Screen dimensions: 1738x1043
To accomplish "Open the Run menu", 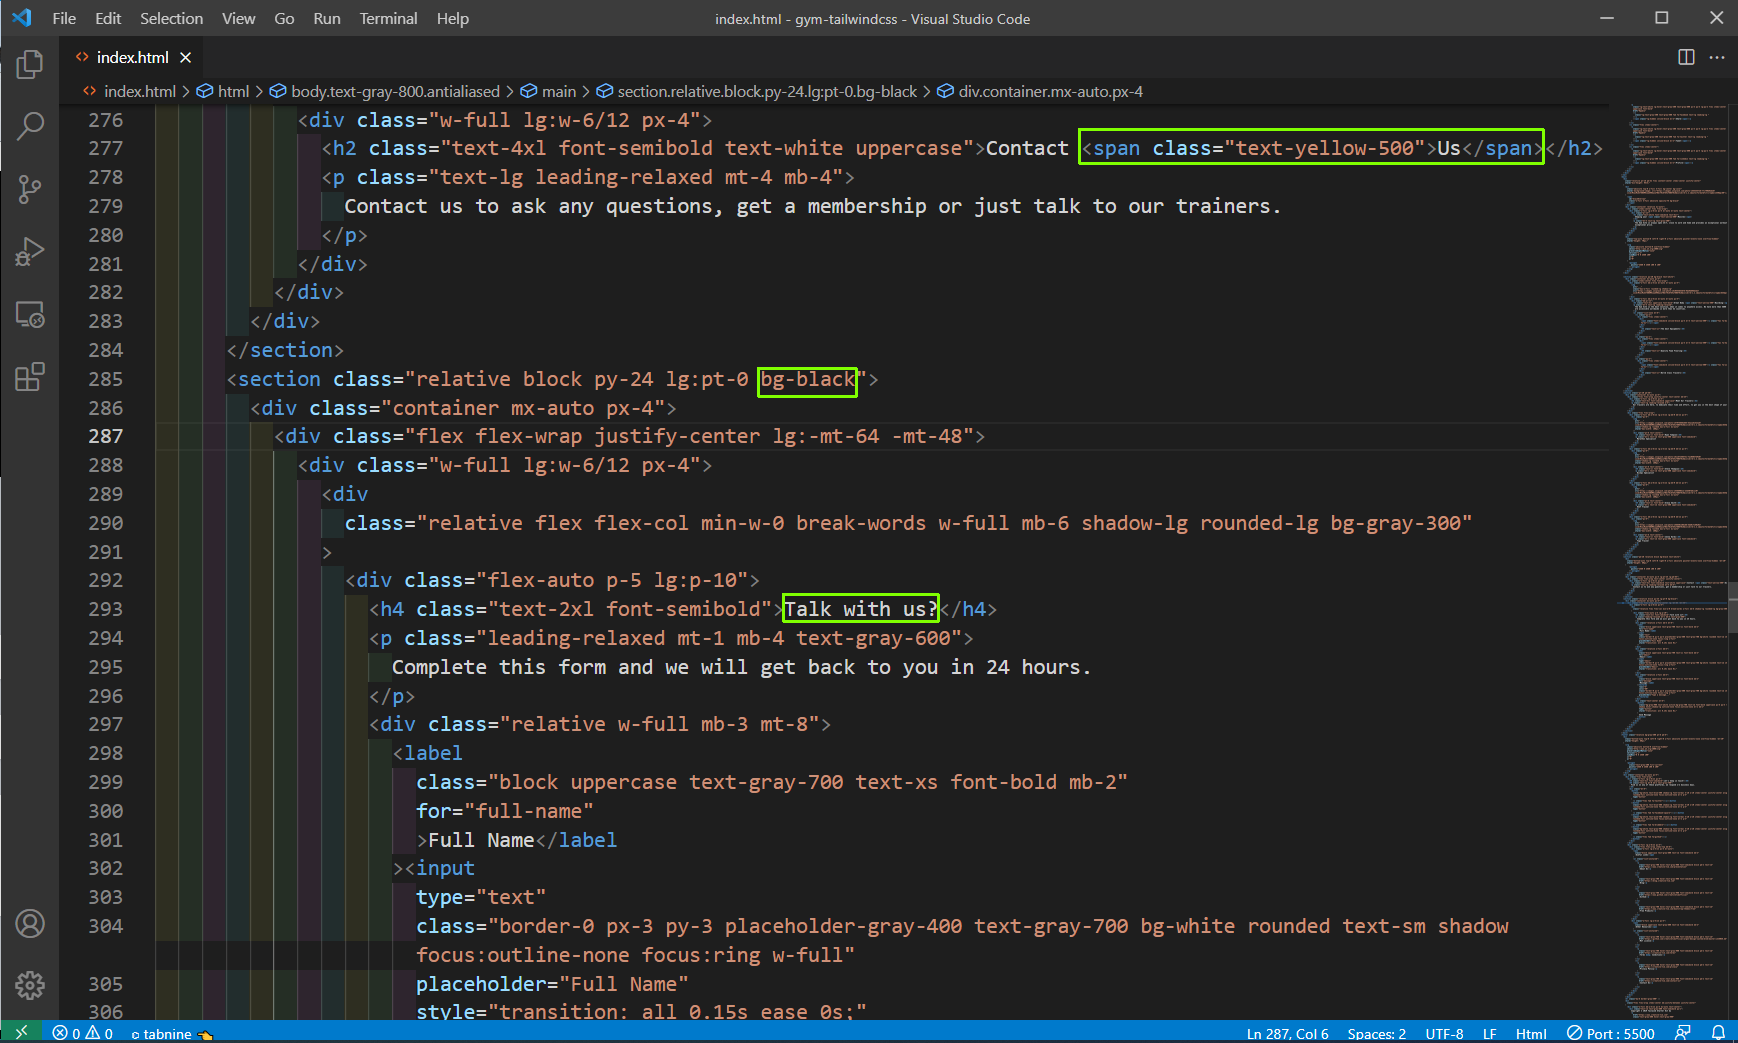I will tap(327, 18).
